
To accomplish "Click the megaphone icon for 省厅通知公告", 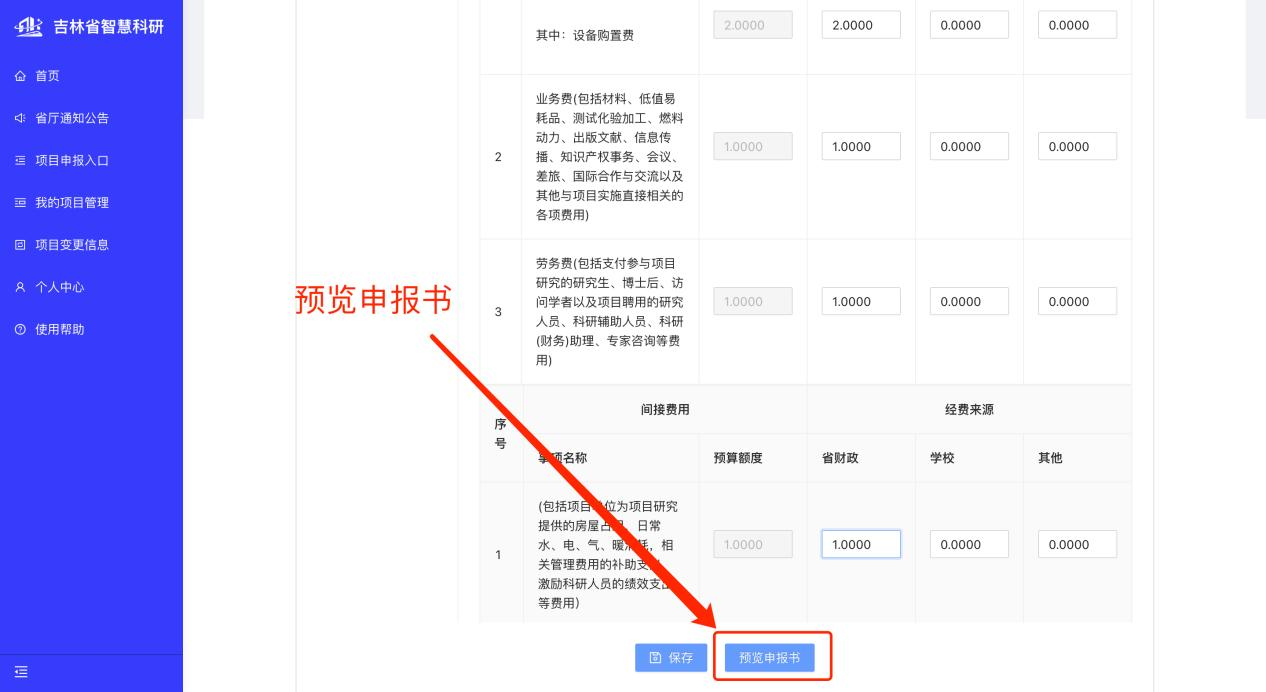I will [x=20, y=118].
